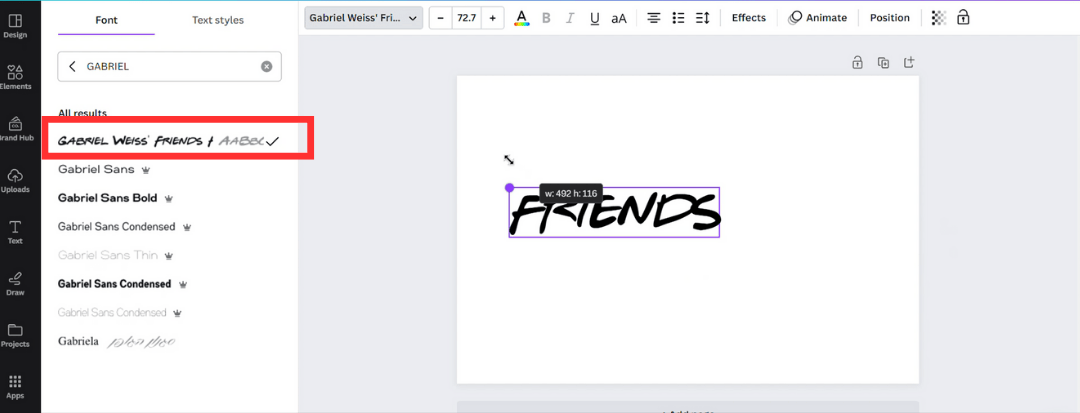Open the Elements sidebar panel
The width and height of the screenshot is (1080, 413).
coord(15,76)
